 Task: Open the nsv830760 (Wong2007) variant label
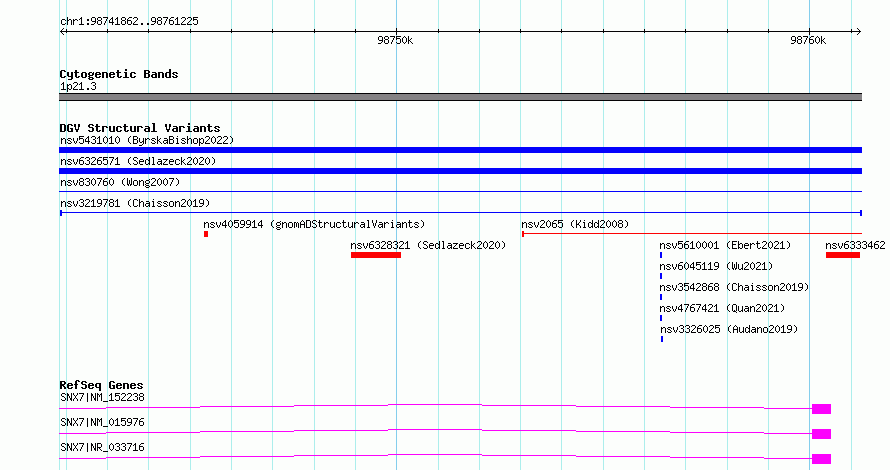120,182
